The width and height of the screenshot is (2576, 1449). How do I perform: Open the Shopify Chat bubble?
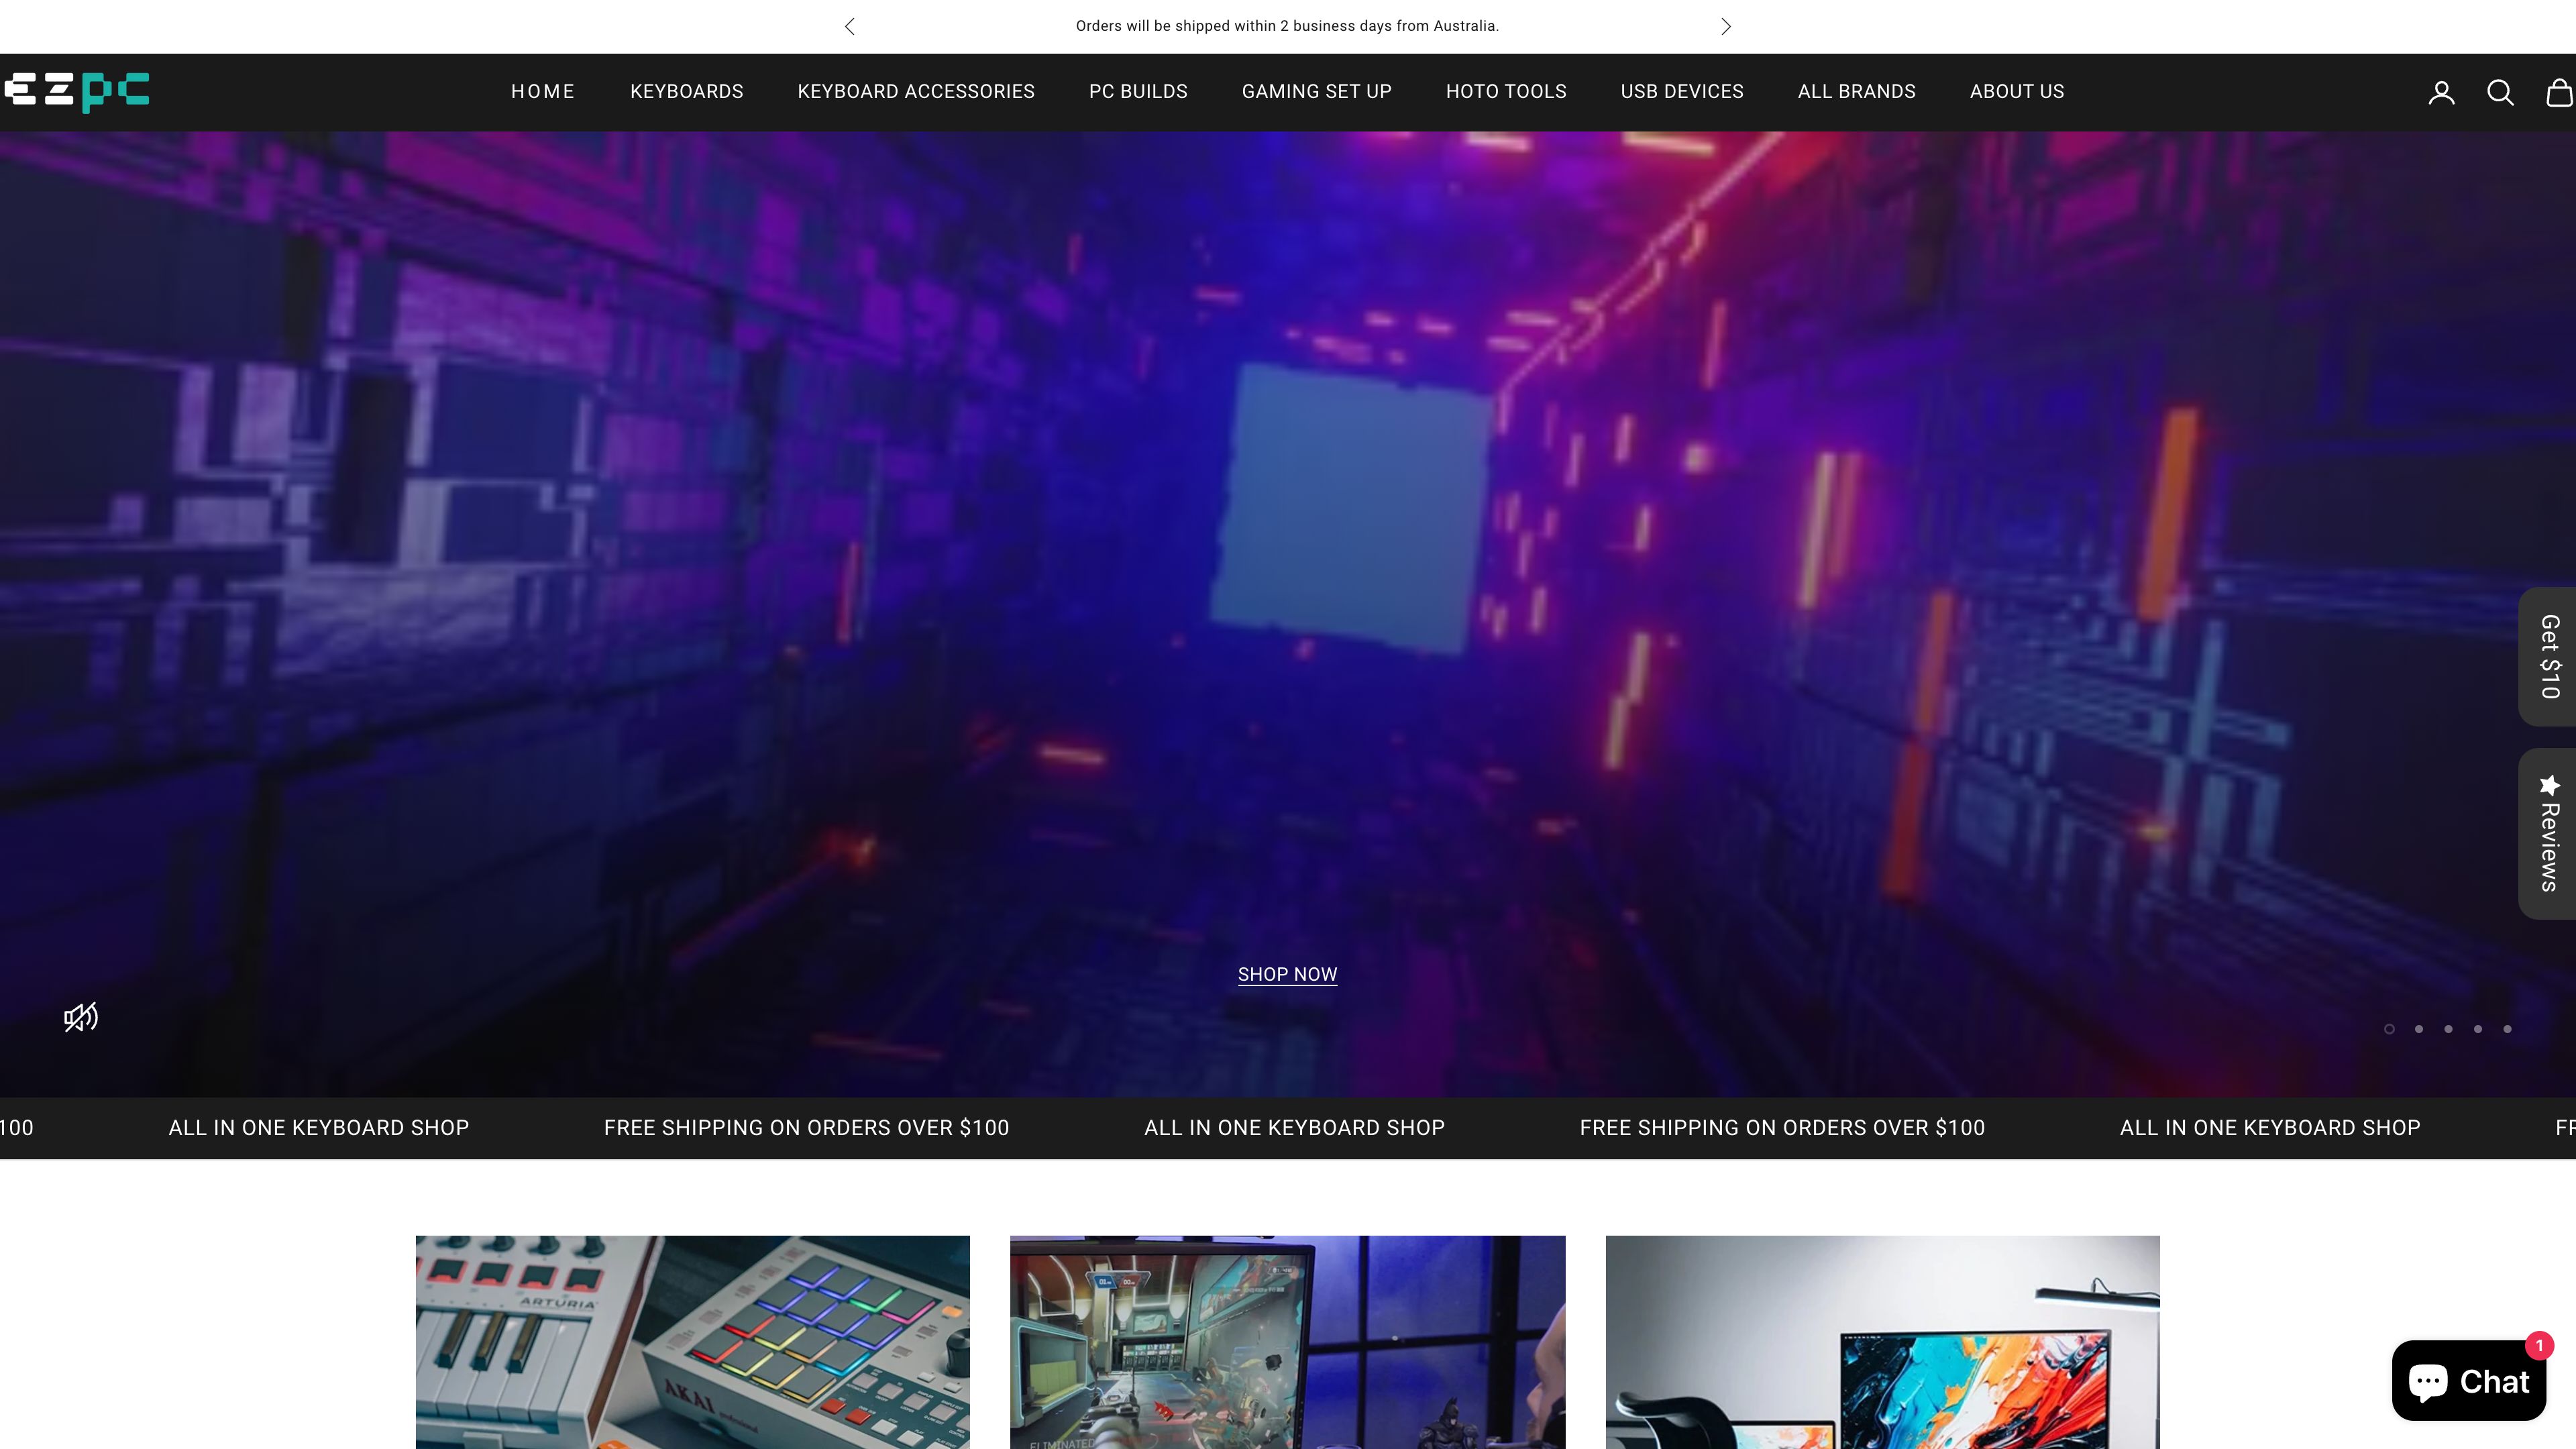point(2468,1381)
